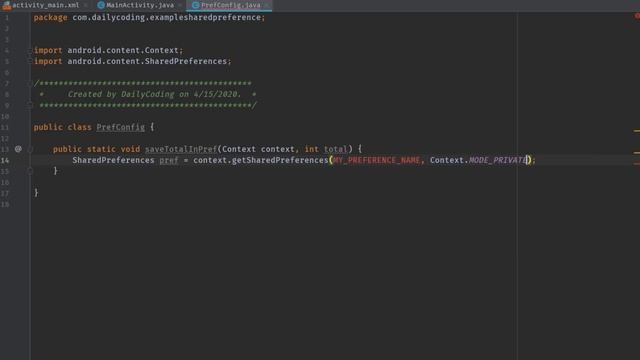Image resolution: width=640 pixels, height=360 pixels.
Task: Click line number 11 in the gutter
Action: [x=5, y=127]
